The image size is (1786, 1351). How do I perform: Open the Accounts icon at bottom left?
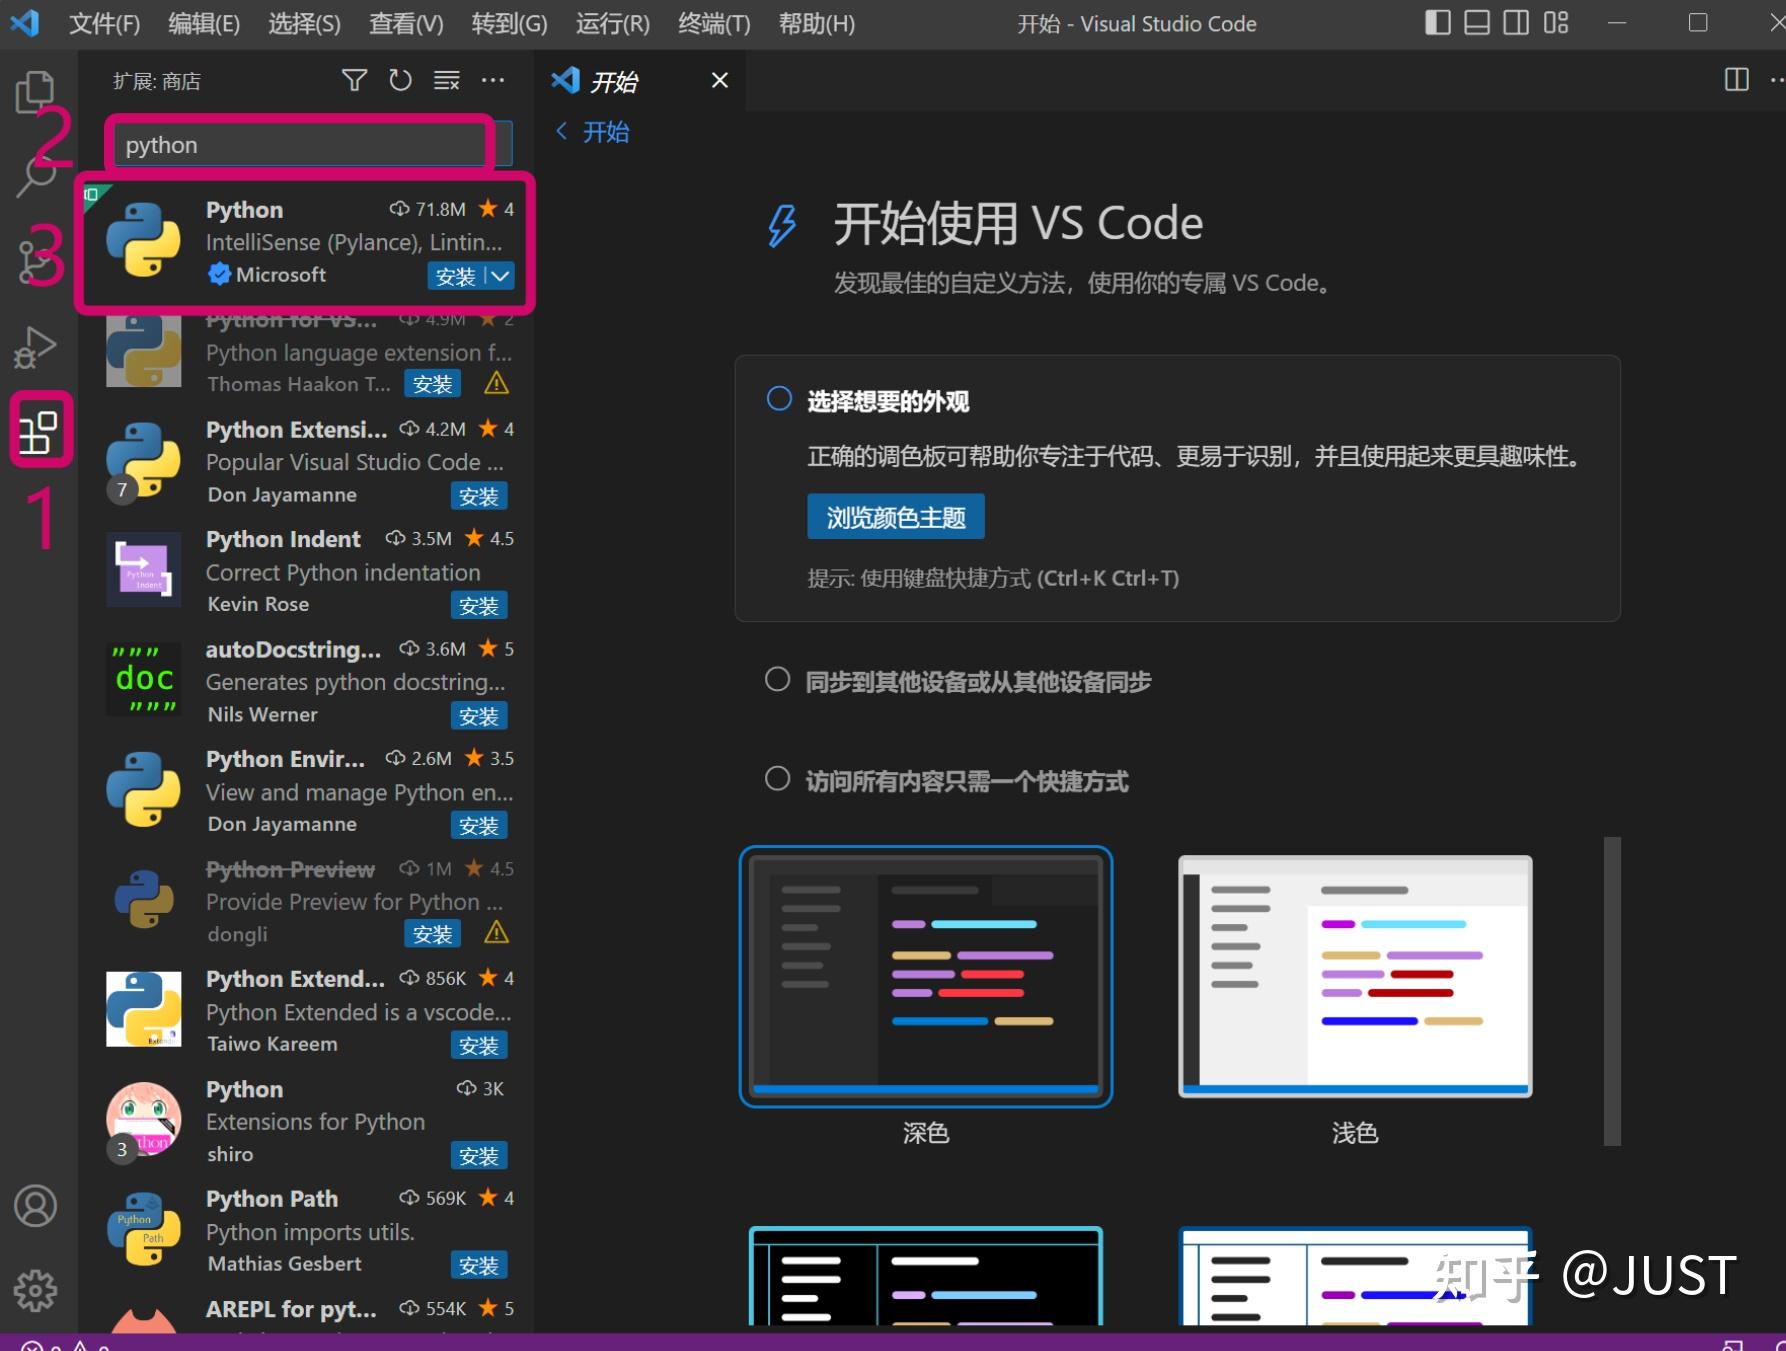pyautogui.click(x=37, y=1206)
